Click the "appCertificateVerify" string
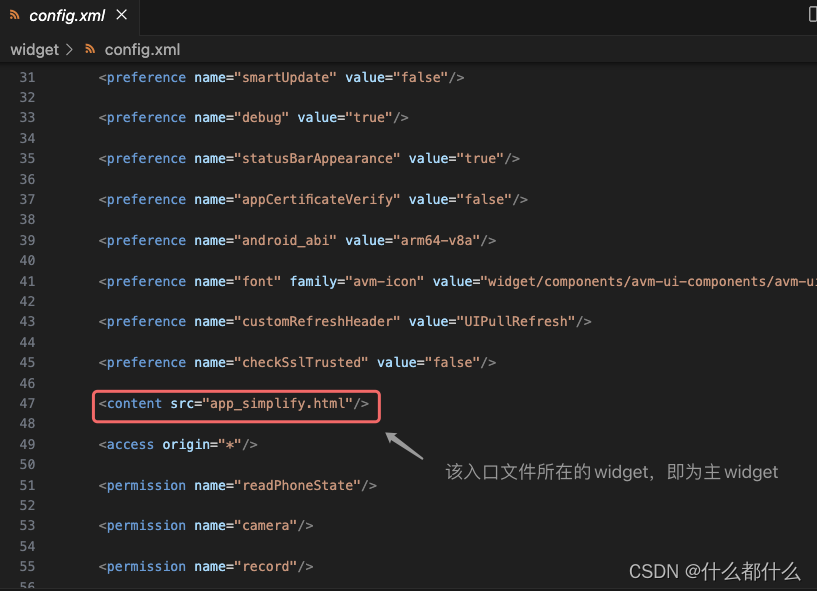This screenshot has height=591, width=817. click(x=317, y=200)
